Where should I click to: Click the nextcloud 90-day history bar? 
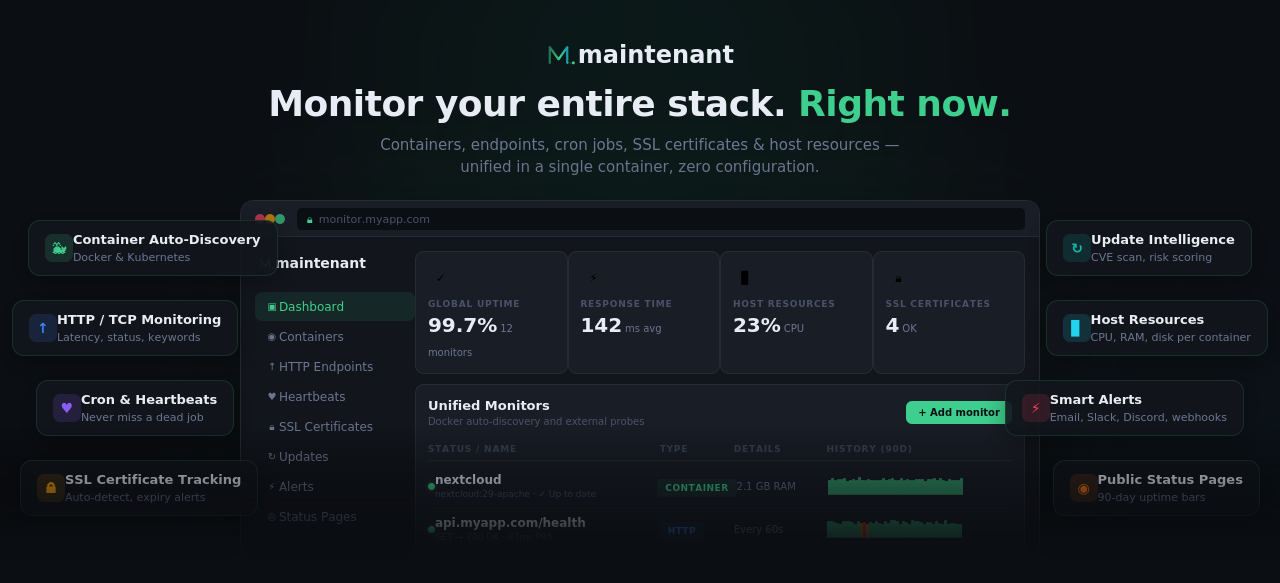click(893, 485)
